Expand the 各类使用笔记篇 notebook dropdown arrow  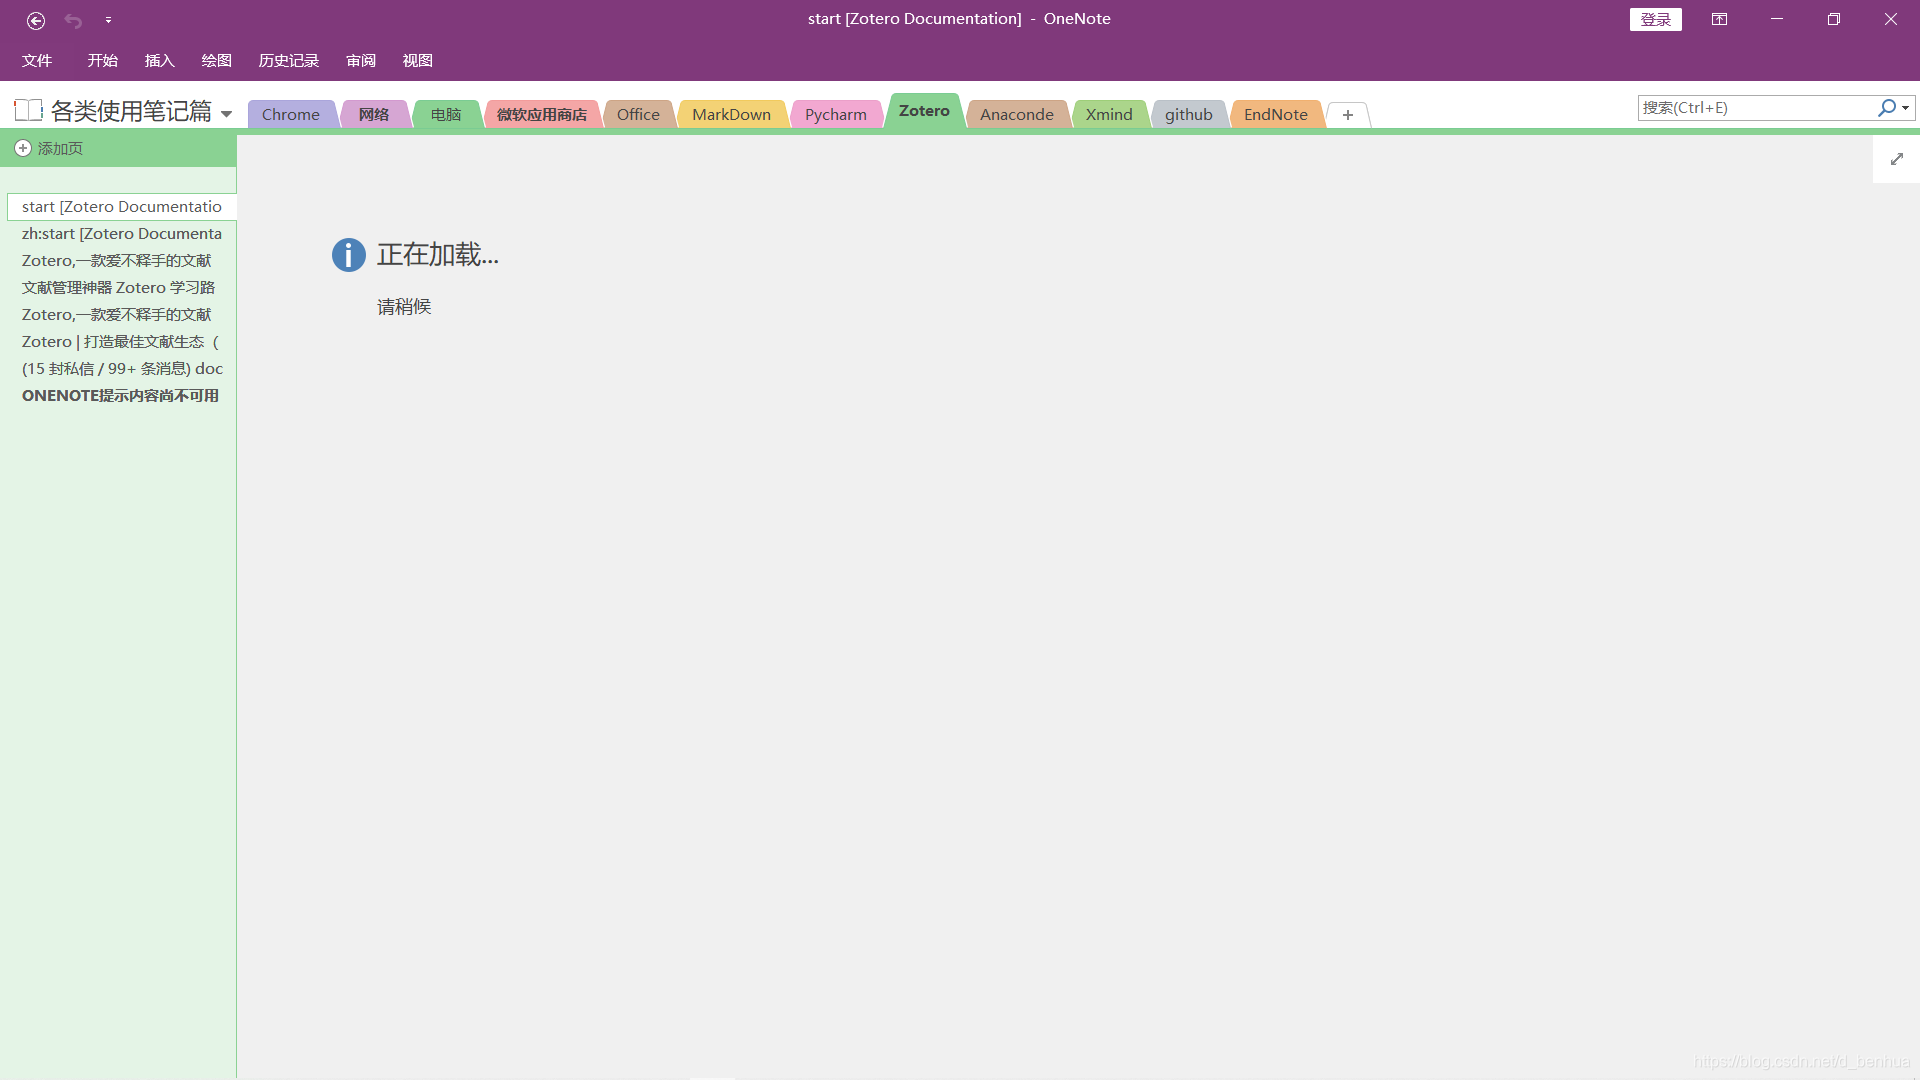(226, 114)
